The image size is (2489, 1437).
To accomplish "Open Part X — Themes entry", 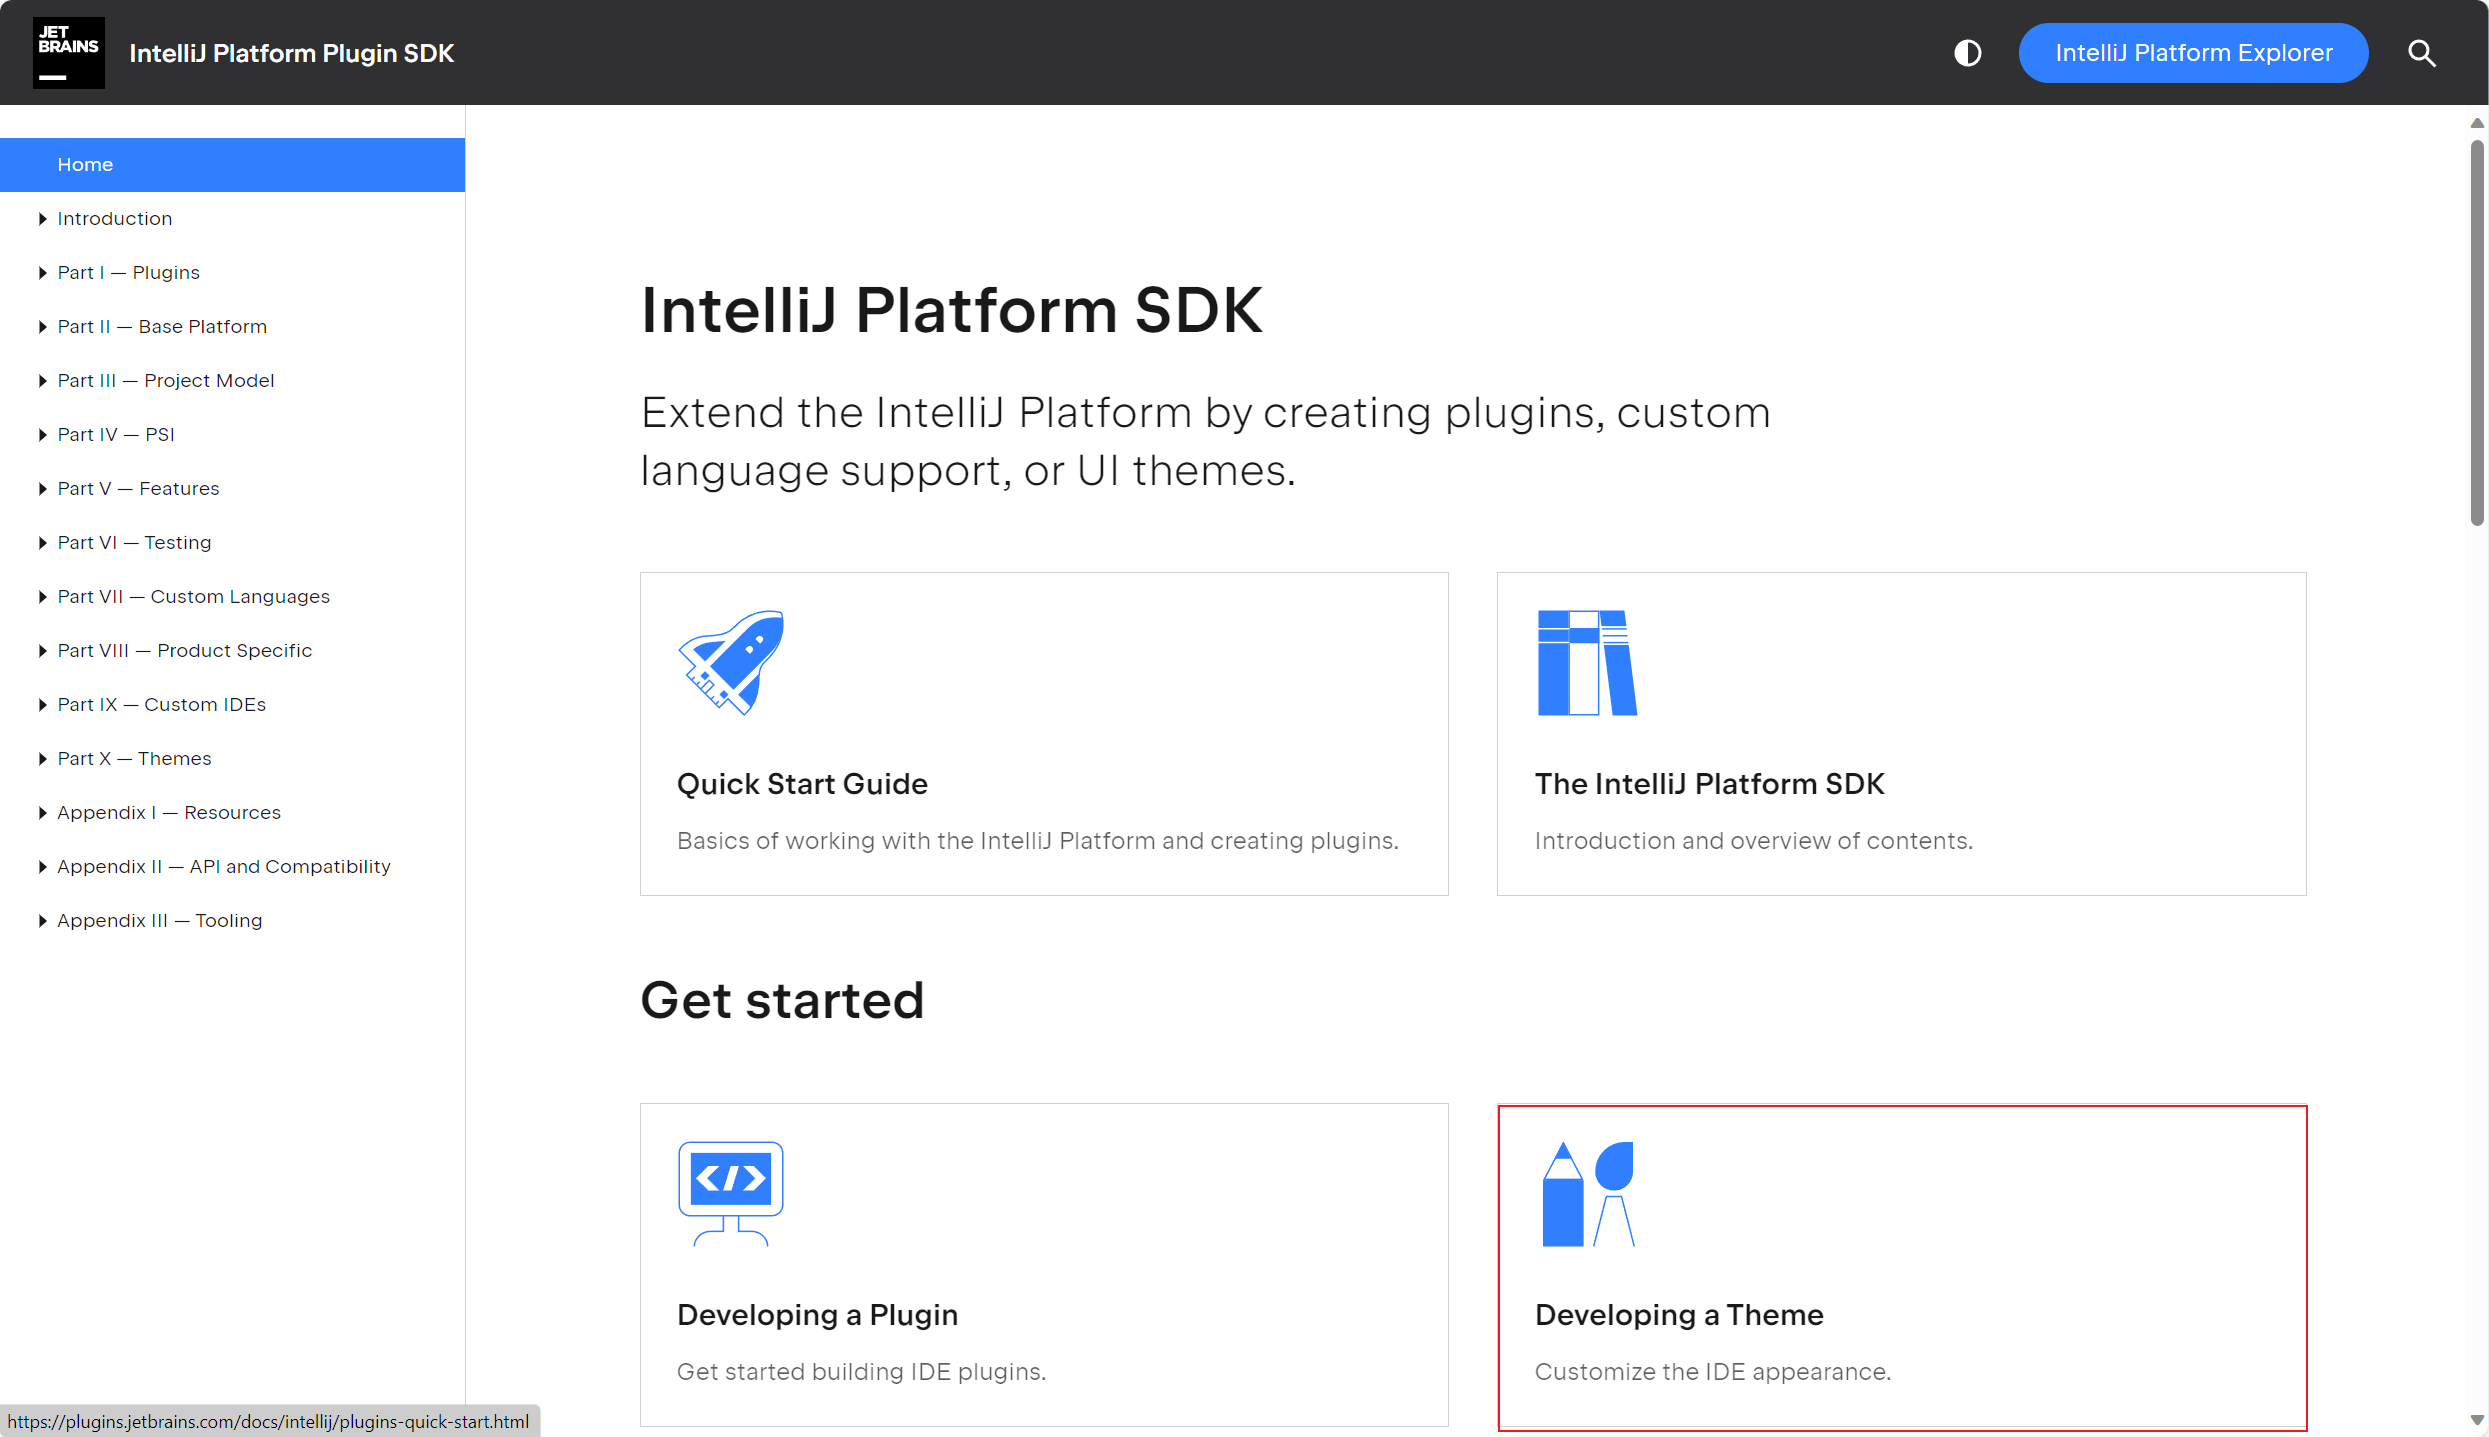I will click(134, 759).
